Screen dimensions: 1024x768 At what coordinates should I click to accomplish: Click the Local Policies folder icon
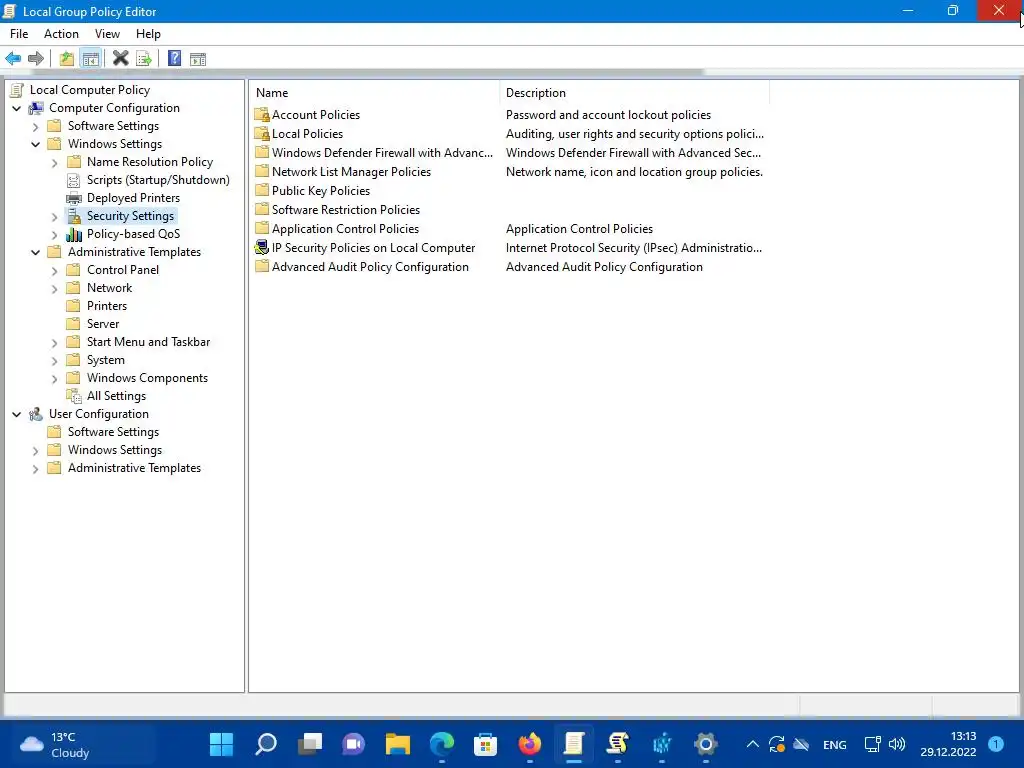(262, 134)
